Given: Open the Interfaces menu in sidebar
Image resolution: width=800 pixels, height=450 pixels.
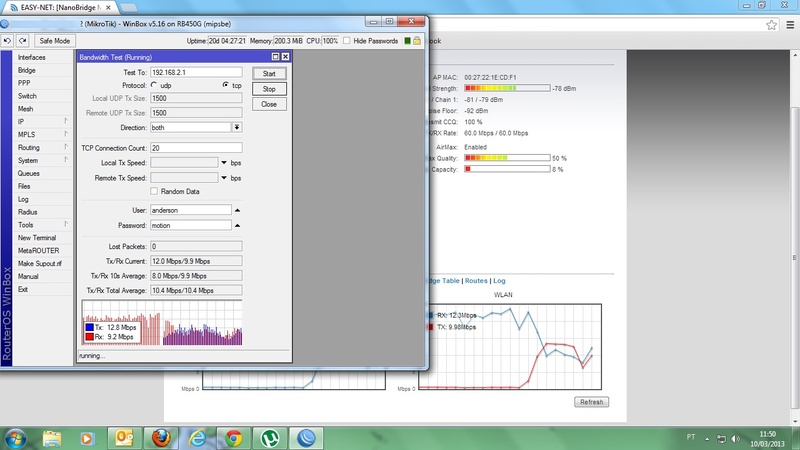Looking at the screenshot, I should (x=32, y=58).
